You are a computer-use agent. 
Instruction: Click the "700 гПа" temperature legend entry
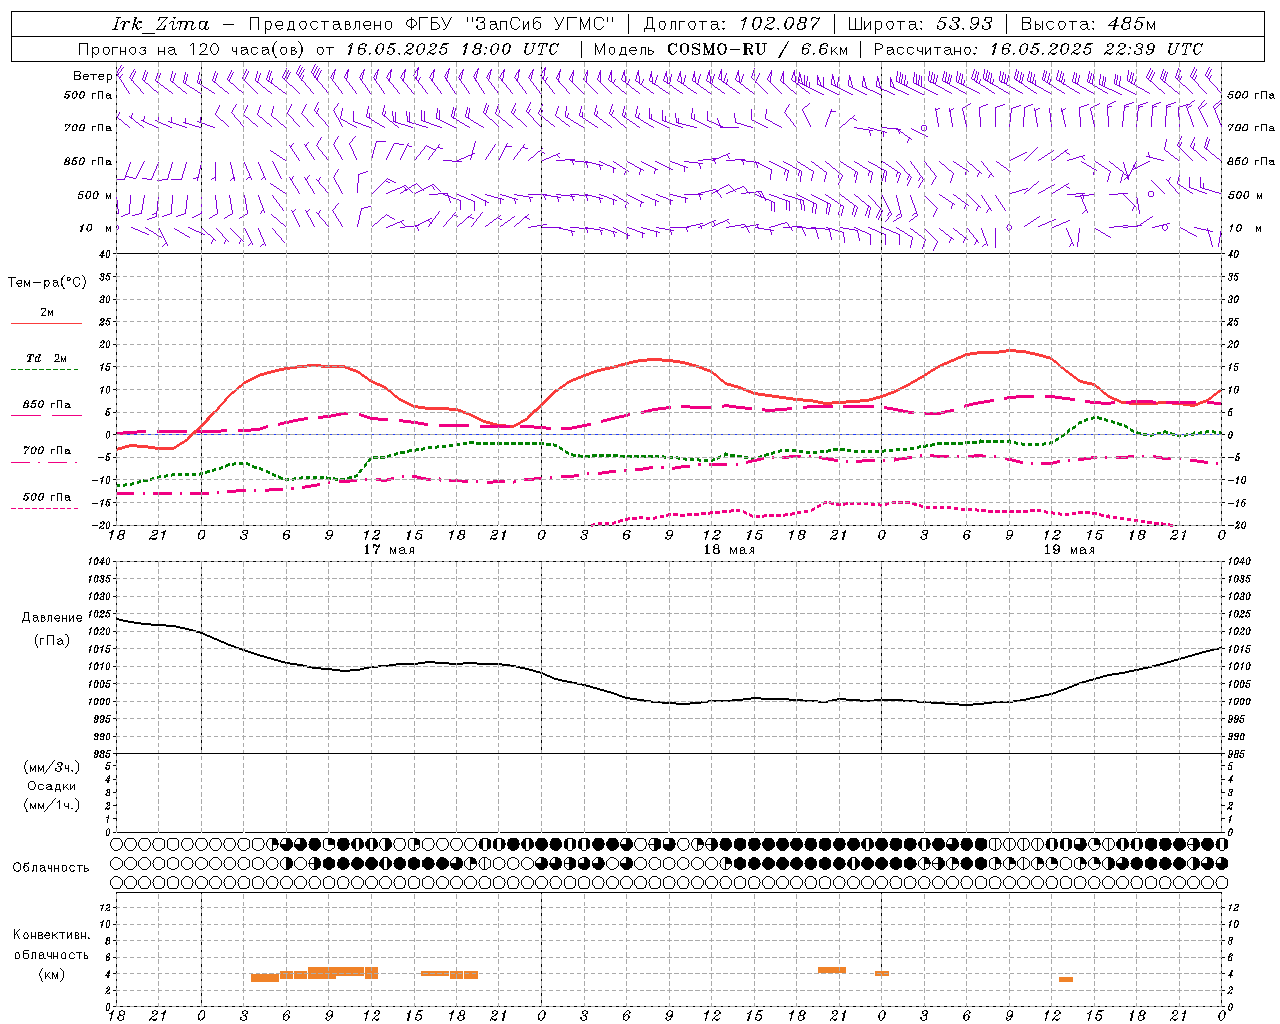[47, 451]
